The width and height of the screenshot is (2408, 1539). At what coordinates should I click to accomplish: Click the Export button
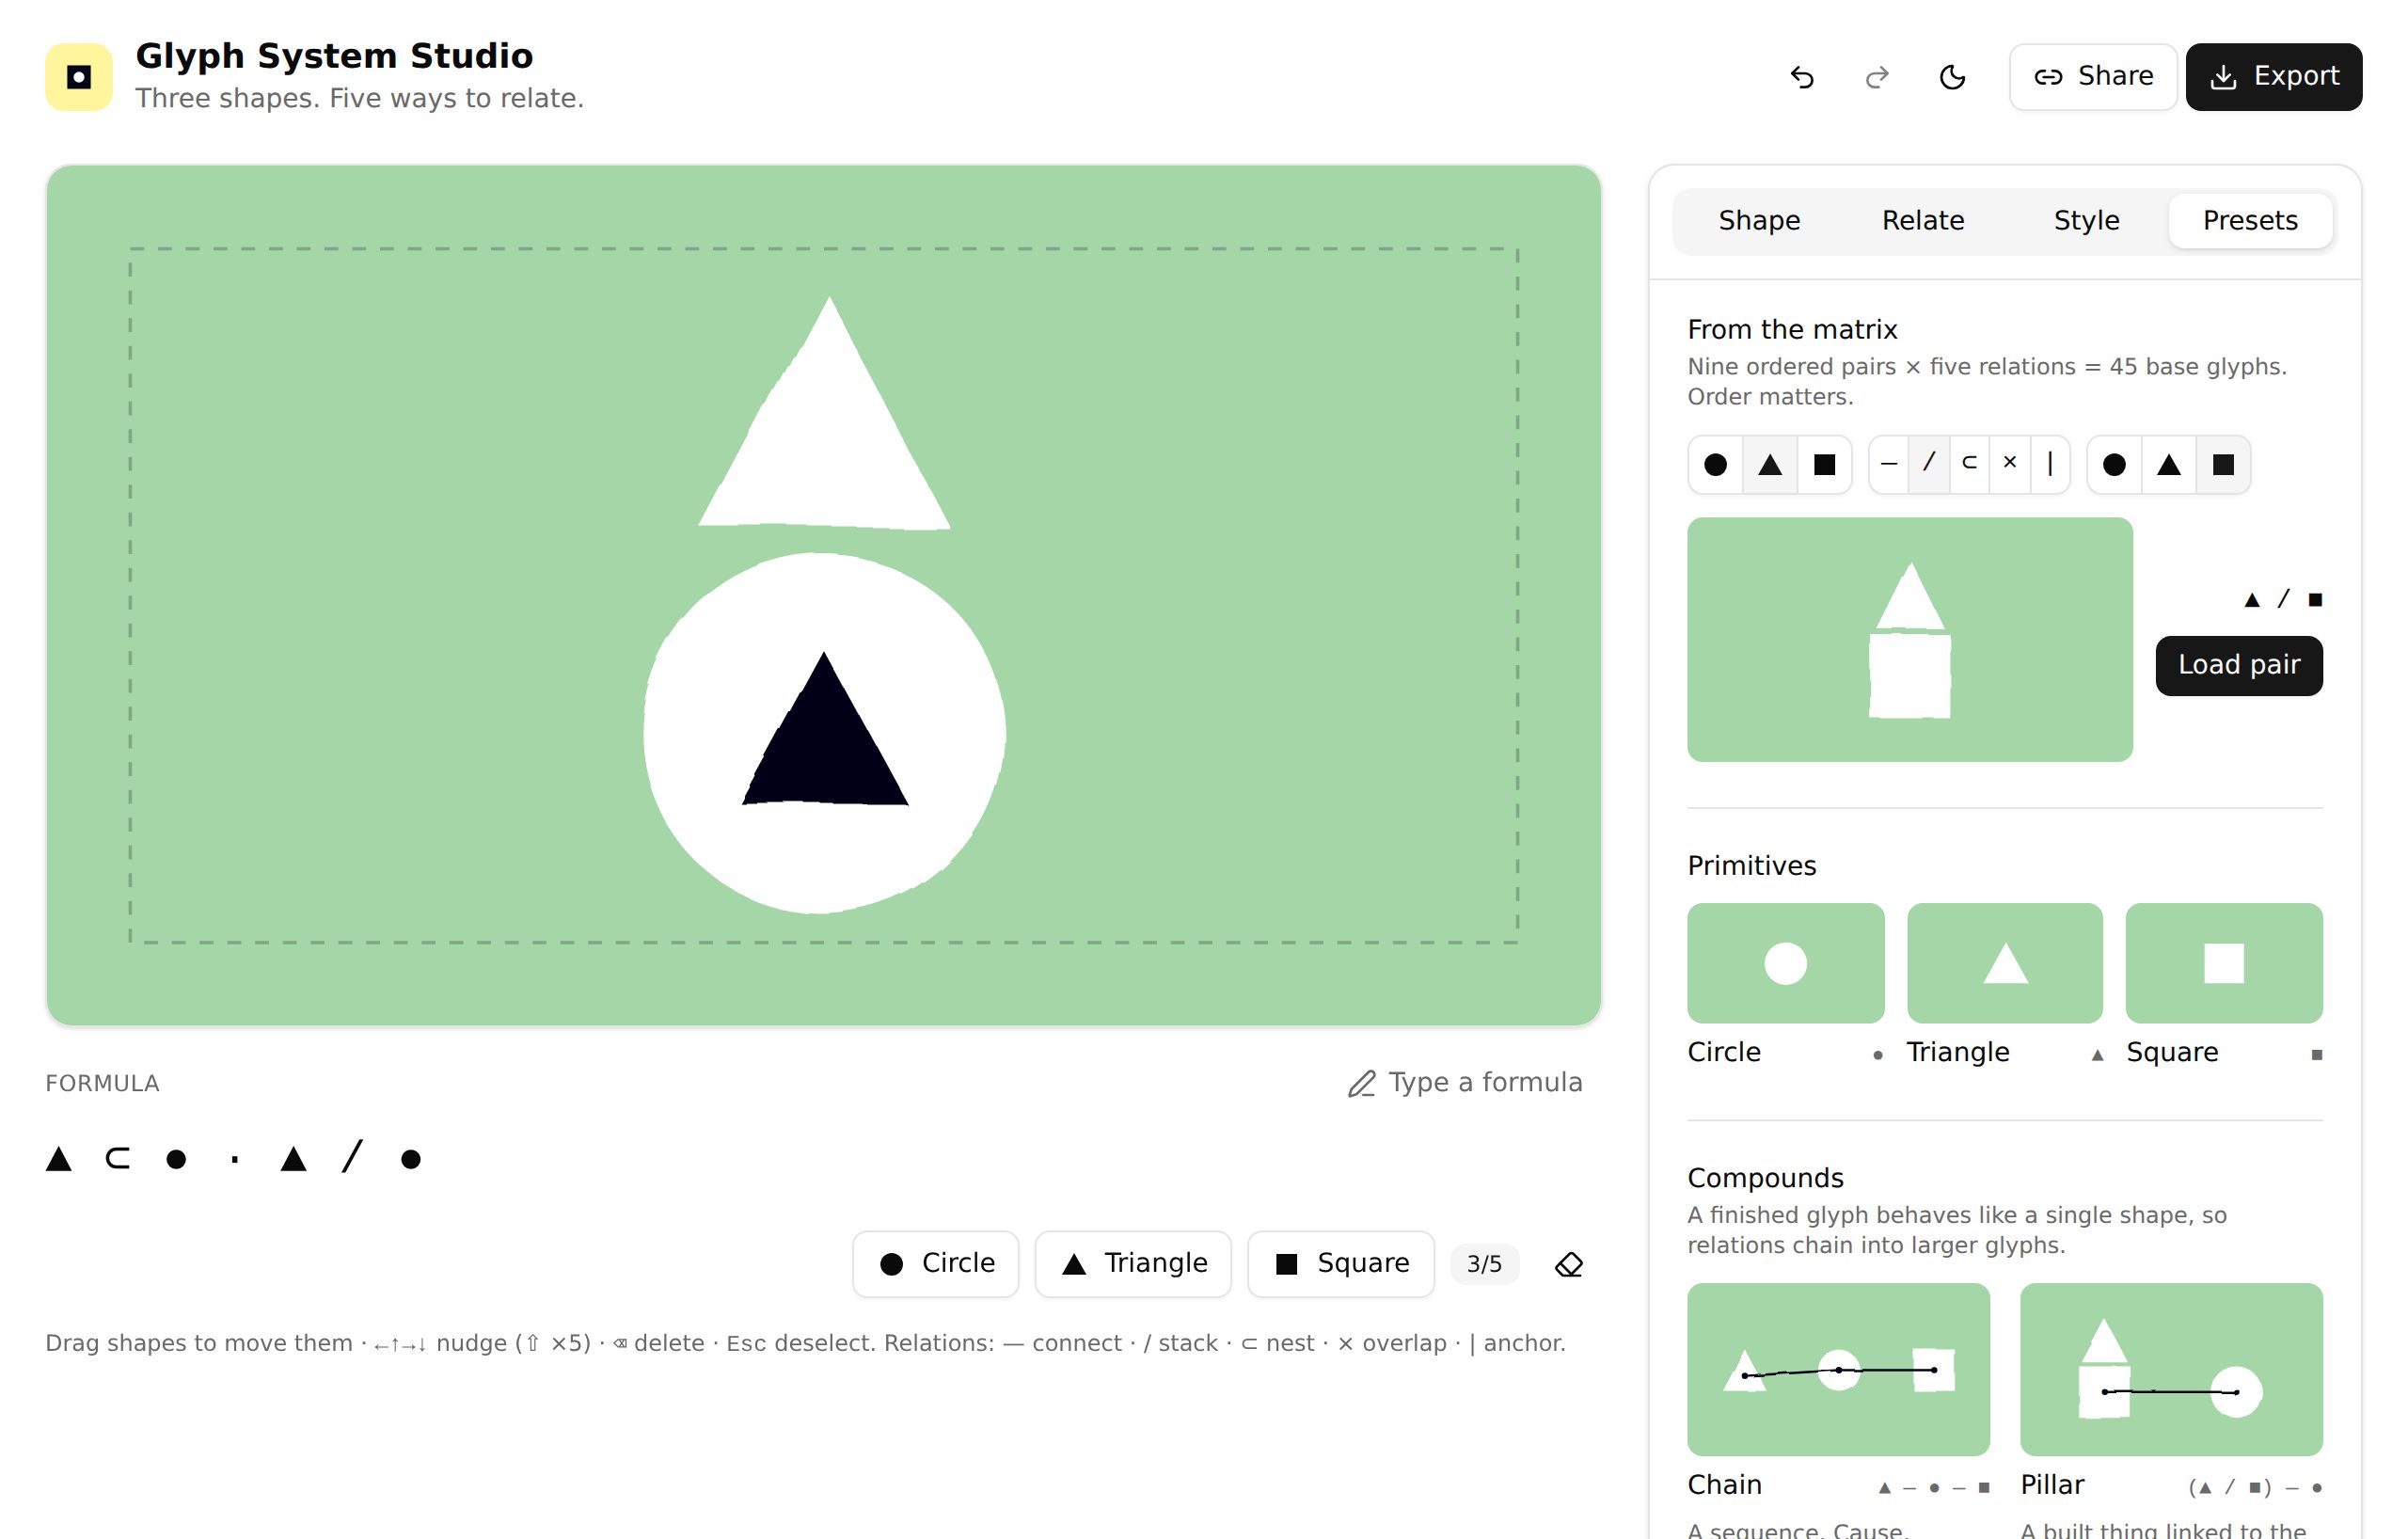coord(2273,77)
